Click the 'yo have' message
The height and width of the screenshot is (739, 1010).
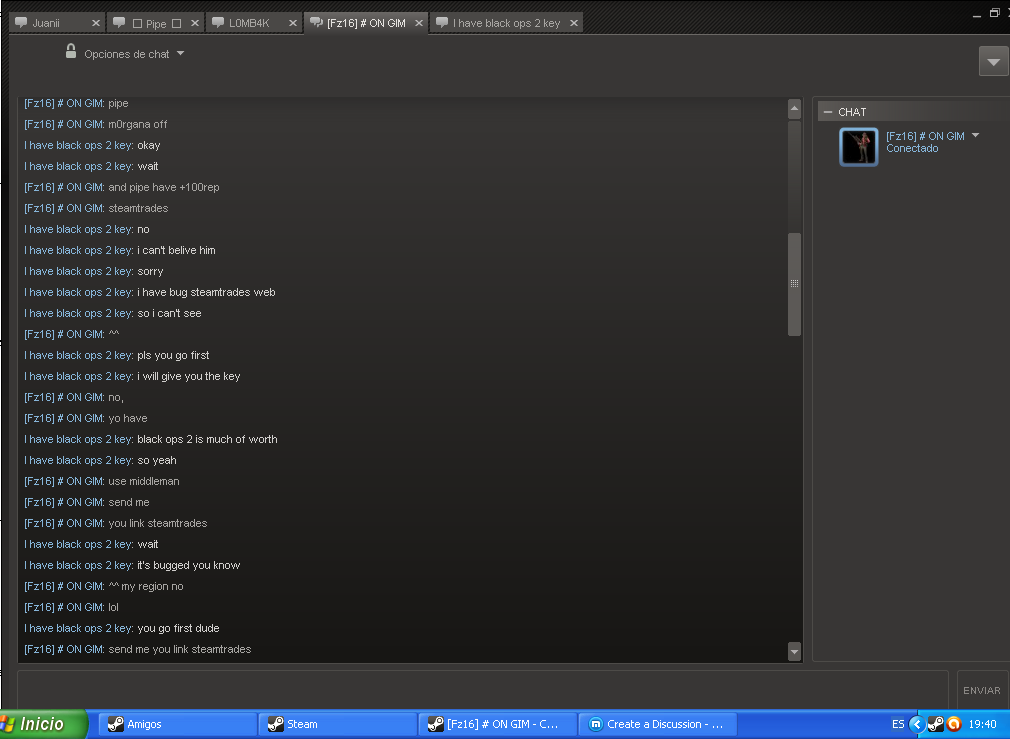[128, 419]
